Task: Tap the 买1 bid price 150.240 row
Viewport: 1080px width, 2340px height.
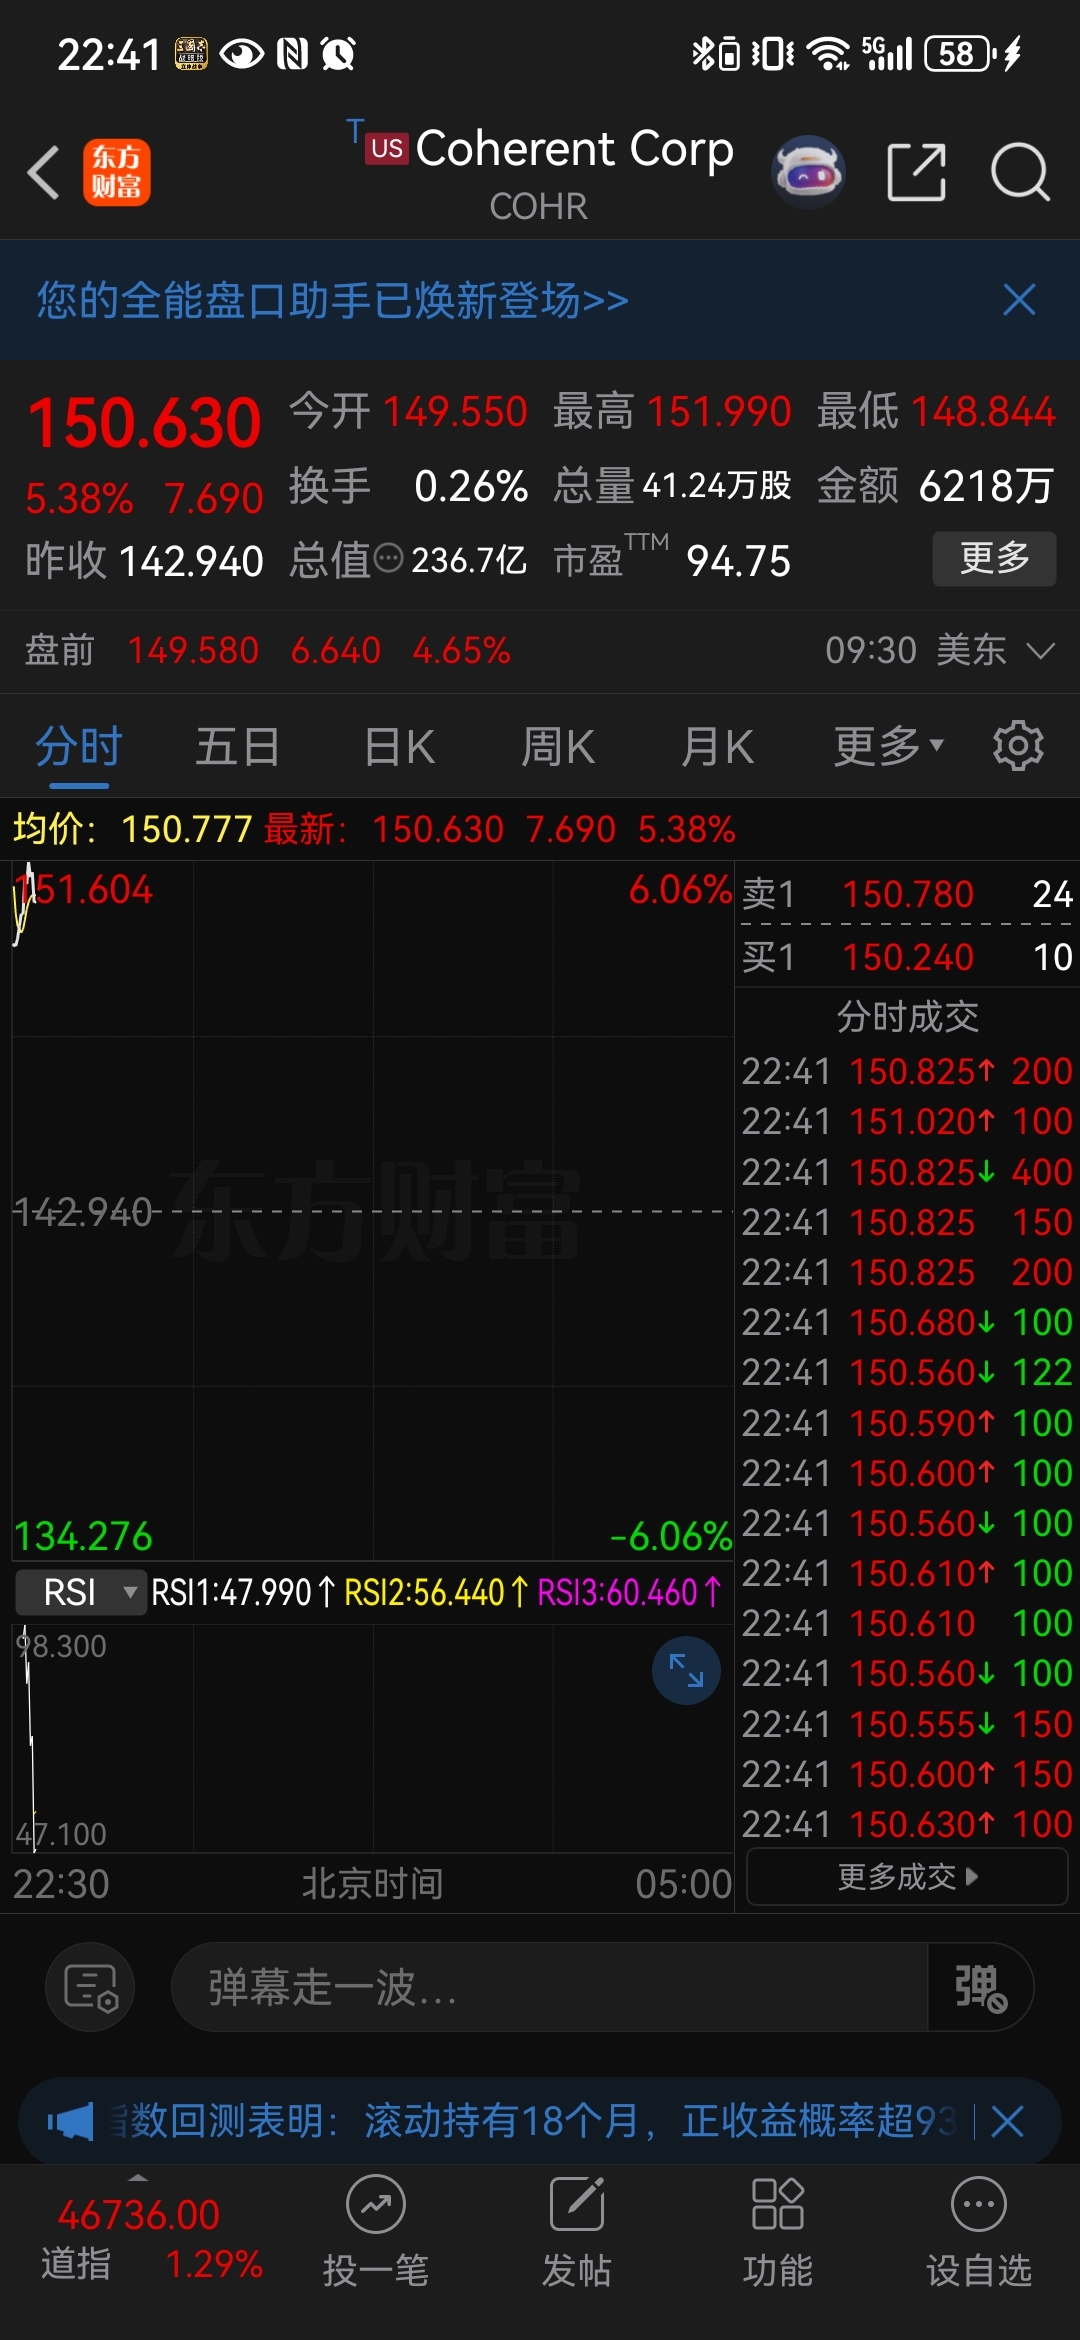Action: [x=907, y=957]
